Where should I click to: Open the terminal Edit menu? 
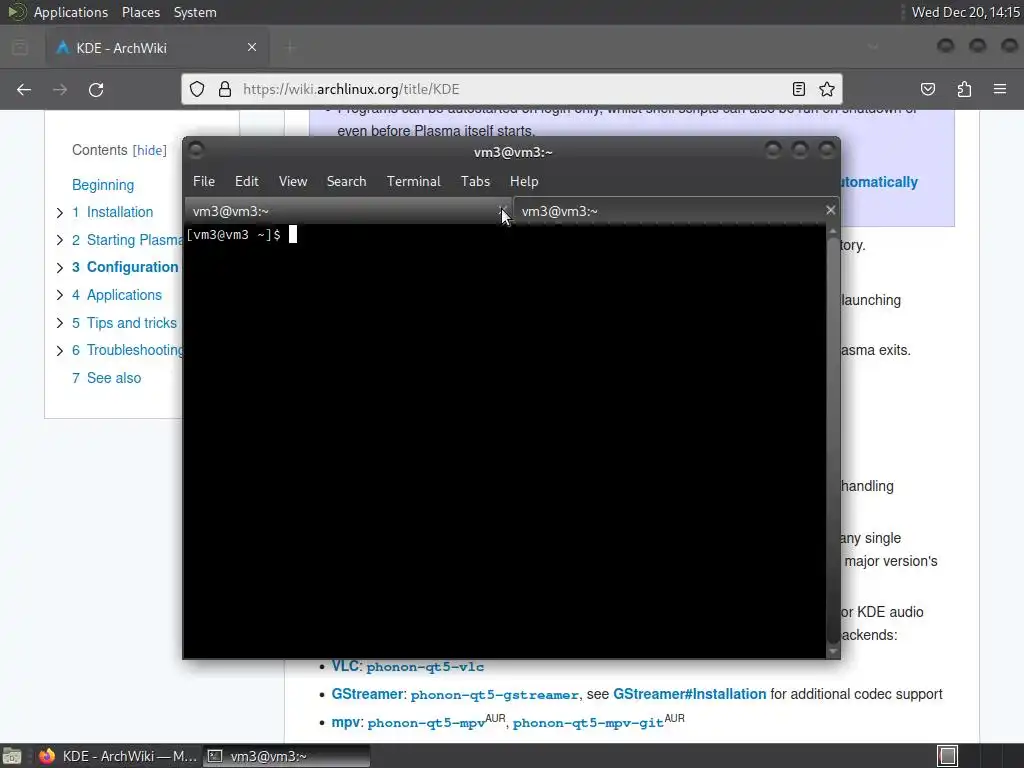click(246, 182)
